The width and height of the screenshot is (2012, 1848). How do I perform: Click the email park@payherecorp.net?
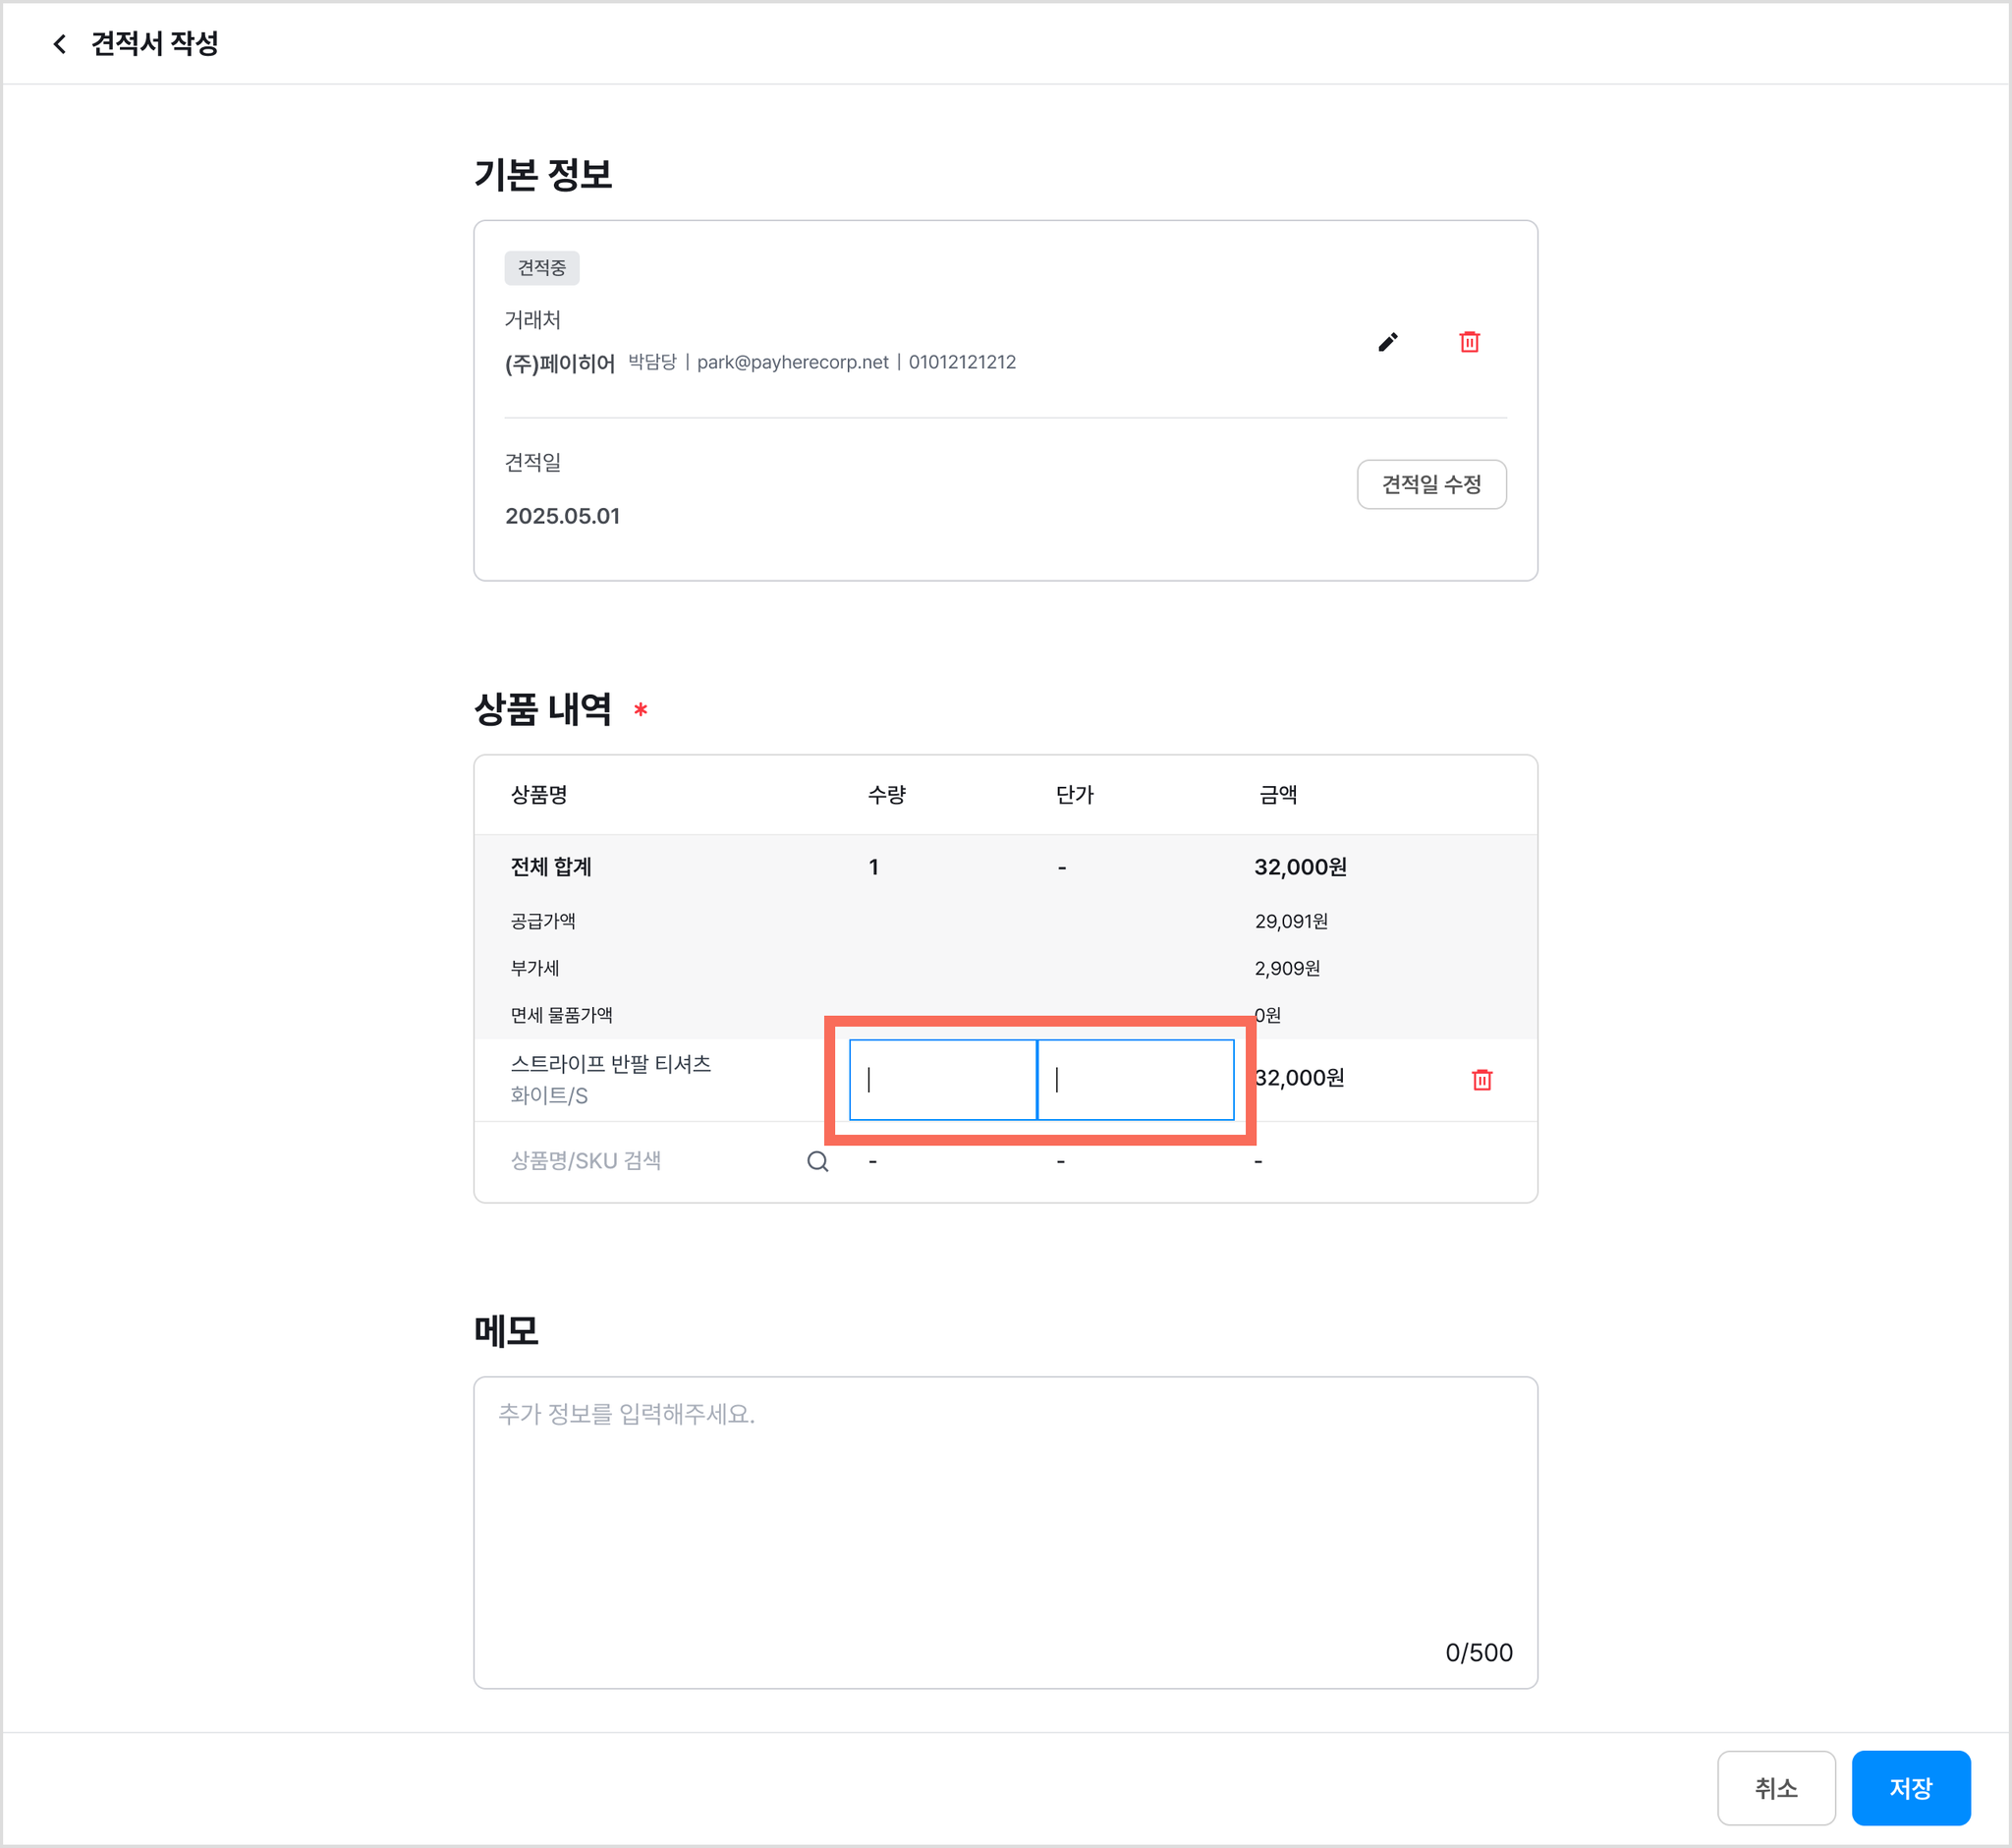tap(793, 362)
